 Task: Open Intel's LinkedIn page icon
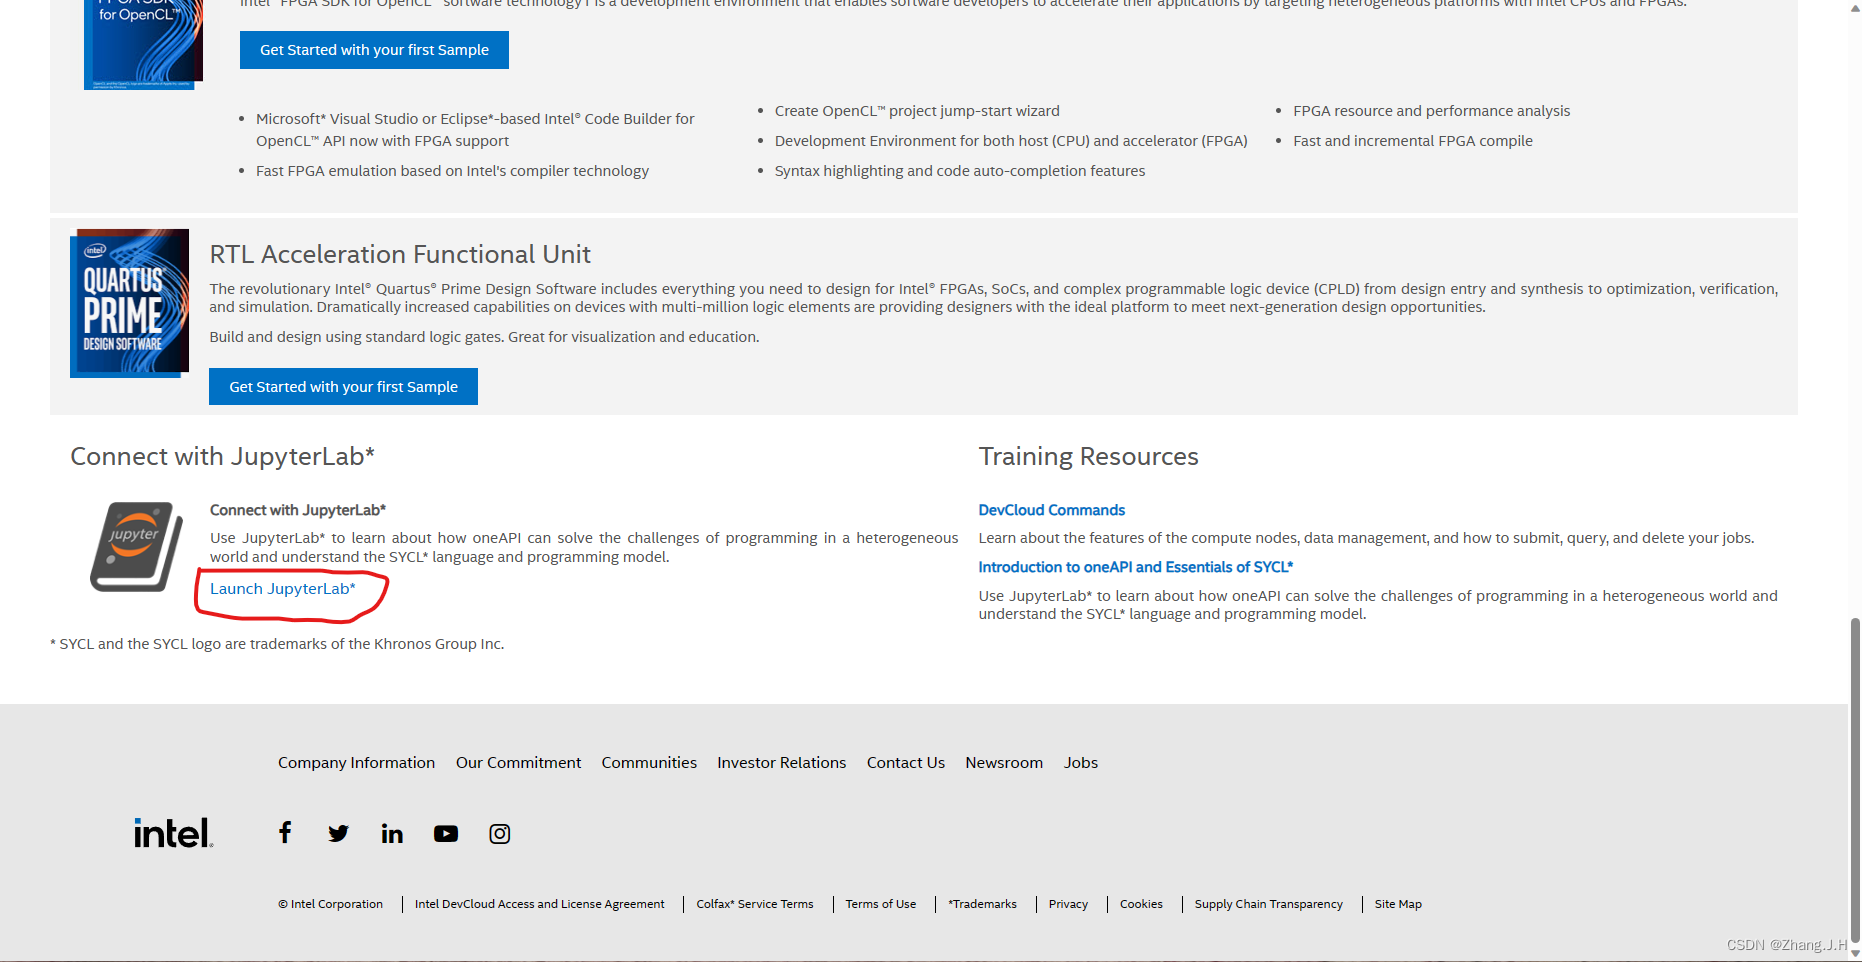click(x=392, y=832)
